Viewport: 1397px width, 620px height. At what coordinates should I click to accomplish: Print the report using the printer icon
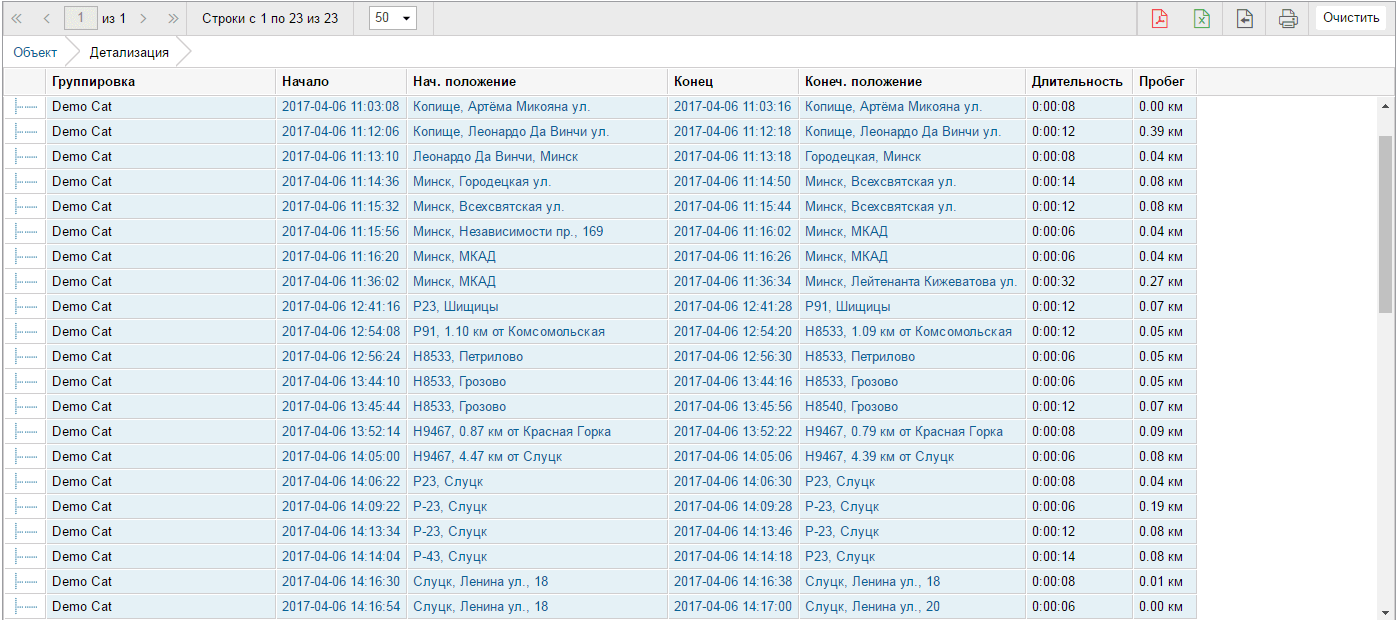[1288, 18]
